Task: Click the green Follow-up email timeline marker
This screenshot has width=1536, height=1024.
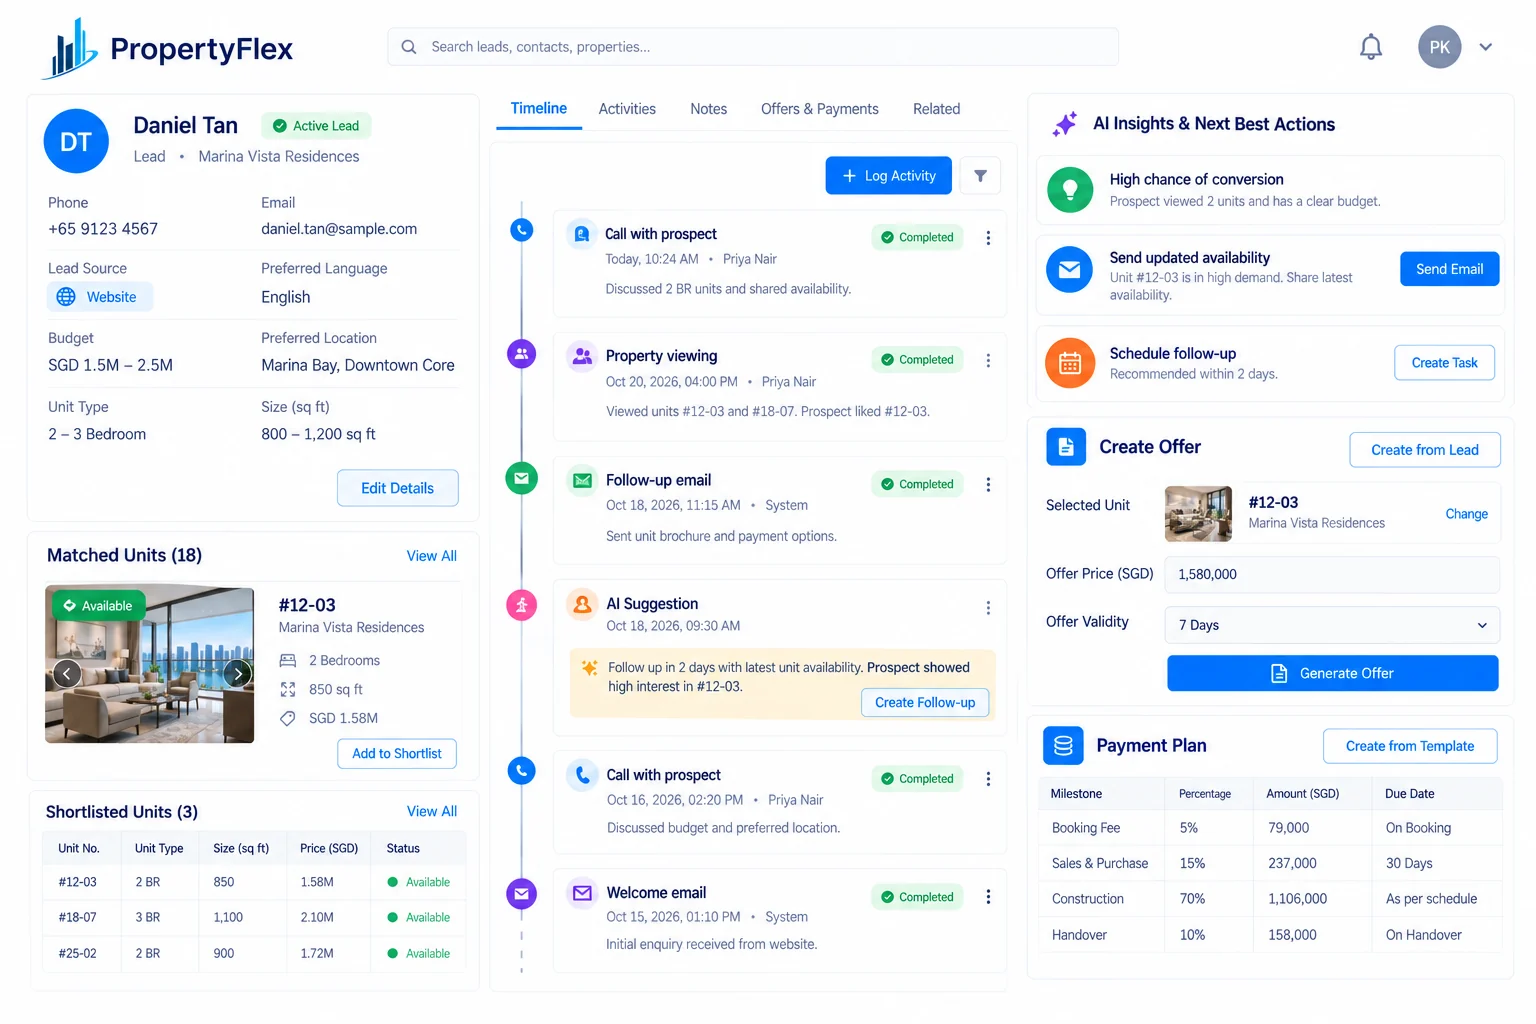Action: click(521, 478)
